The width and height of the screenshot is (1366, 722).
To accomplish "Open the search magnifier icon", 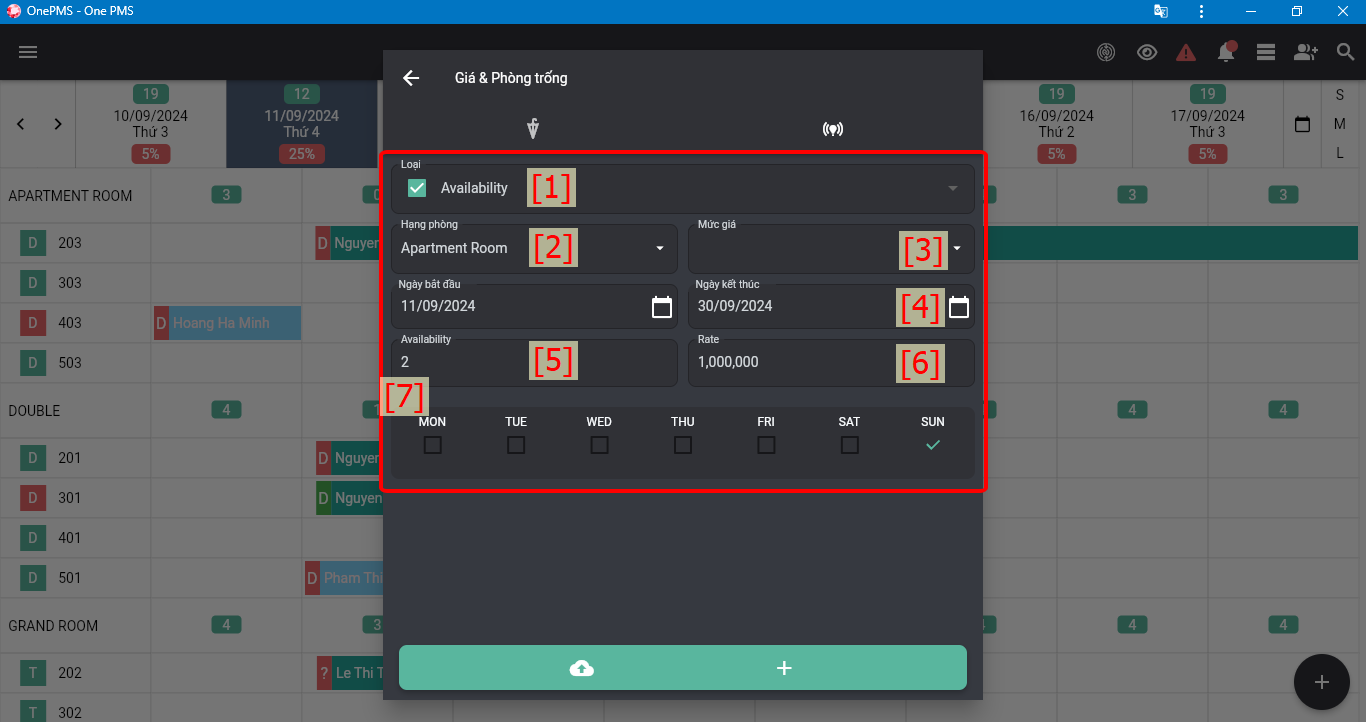I will [1345, 52].
